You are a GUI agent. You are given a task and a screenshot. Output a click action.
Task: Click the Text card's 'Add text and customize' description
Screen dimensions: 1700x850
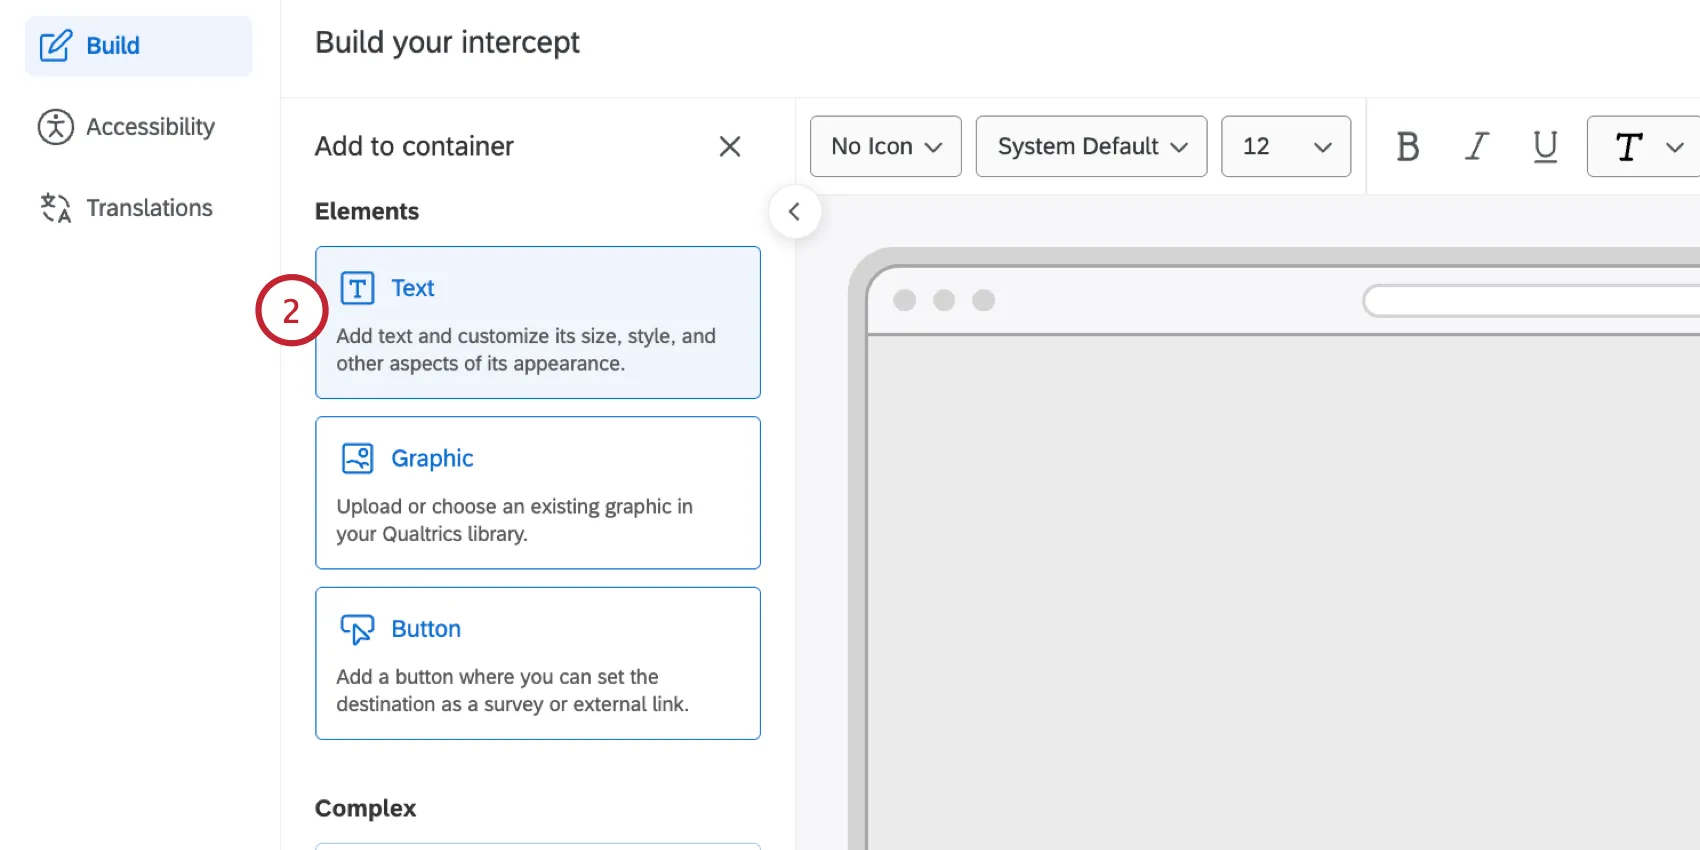(526, 350)
